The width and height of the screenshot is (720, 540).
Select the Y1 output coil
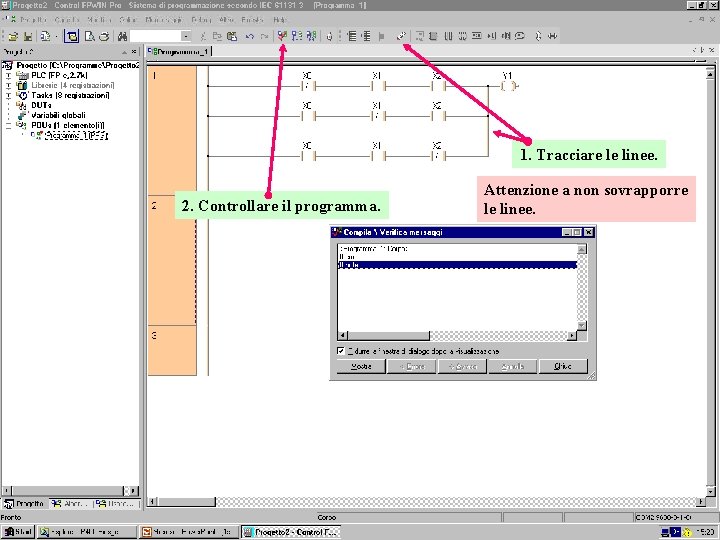(509, 86)
